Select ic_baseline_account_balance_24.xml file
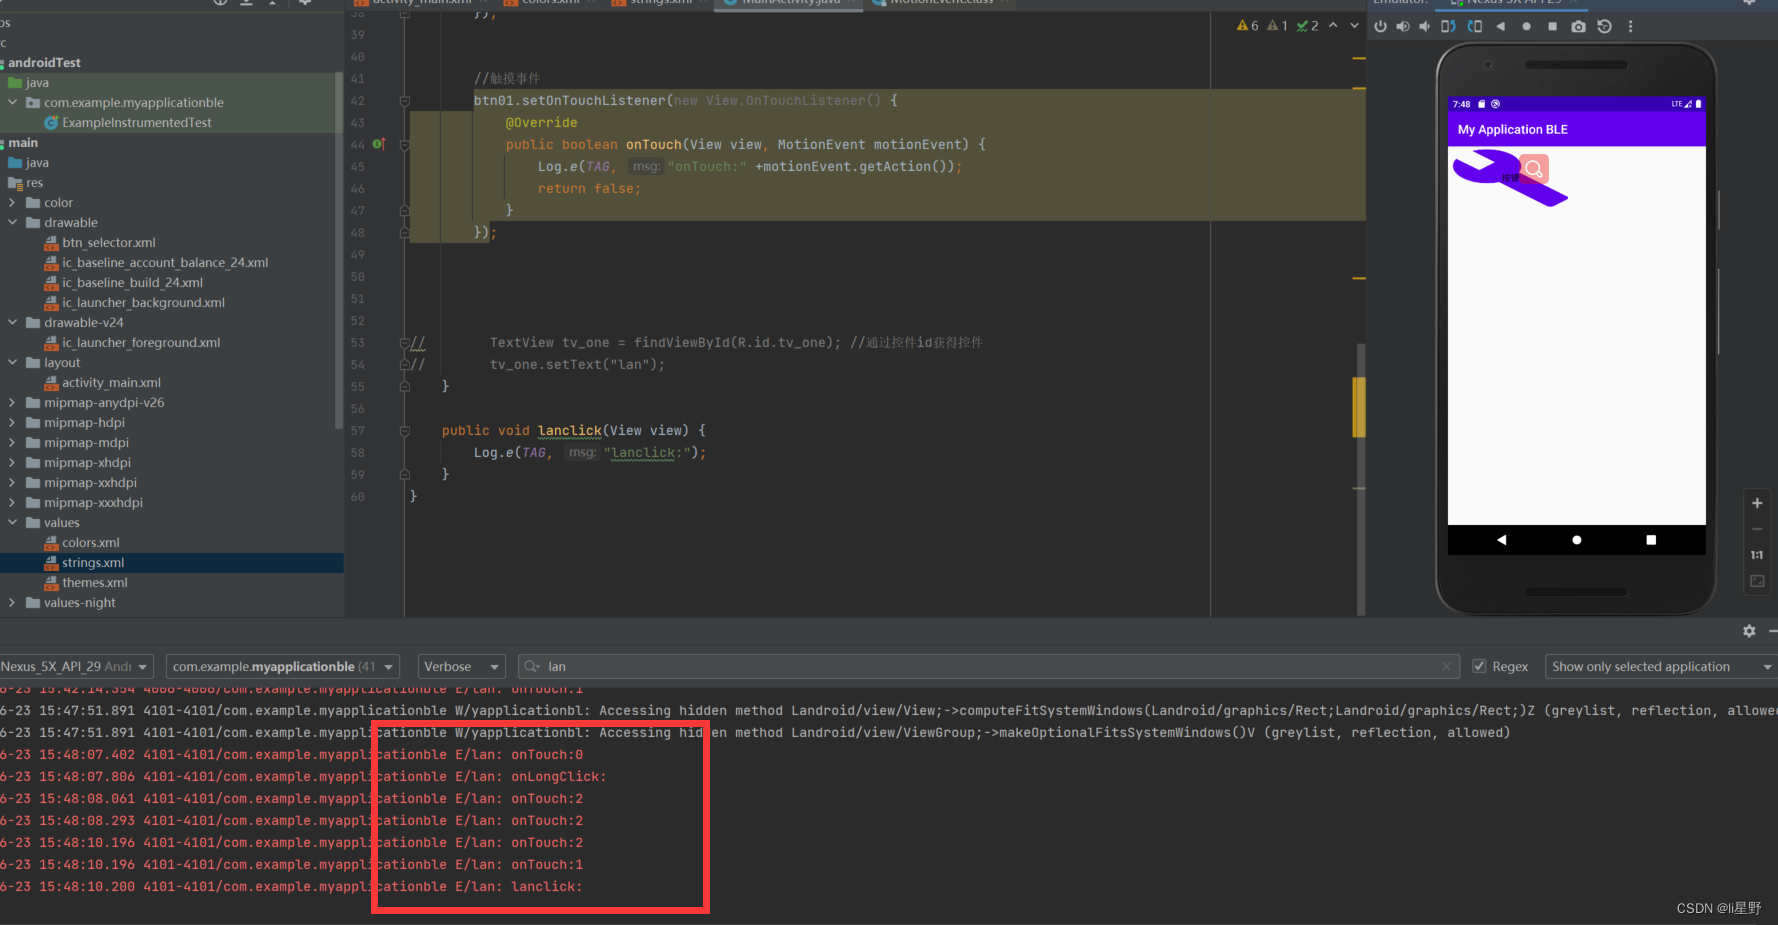The height and width of the screenshot is (925, 1778). point(165,262)
